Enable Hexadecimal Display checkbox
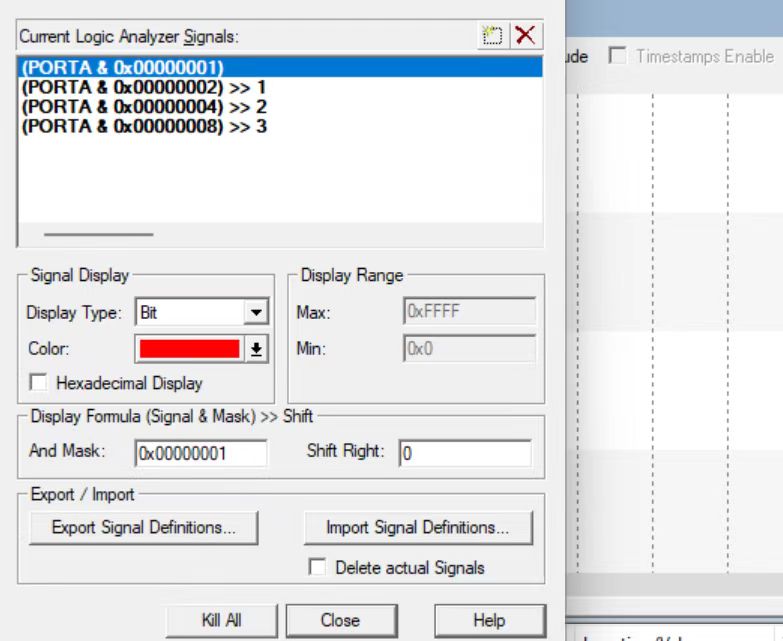Screen dimensions: 783x641 (x=38, y=383)
